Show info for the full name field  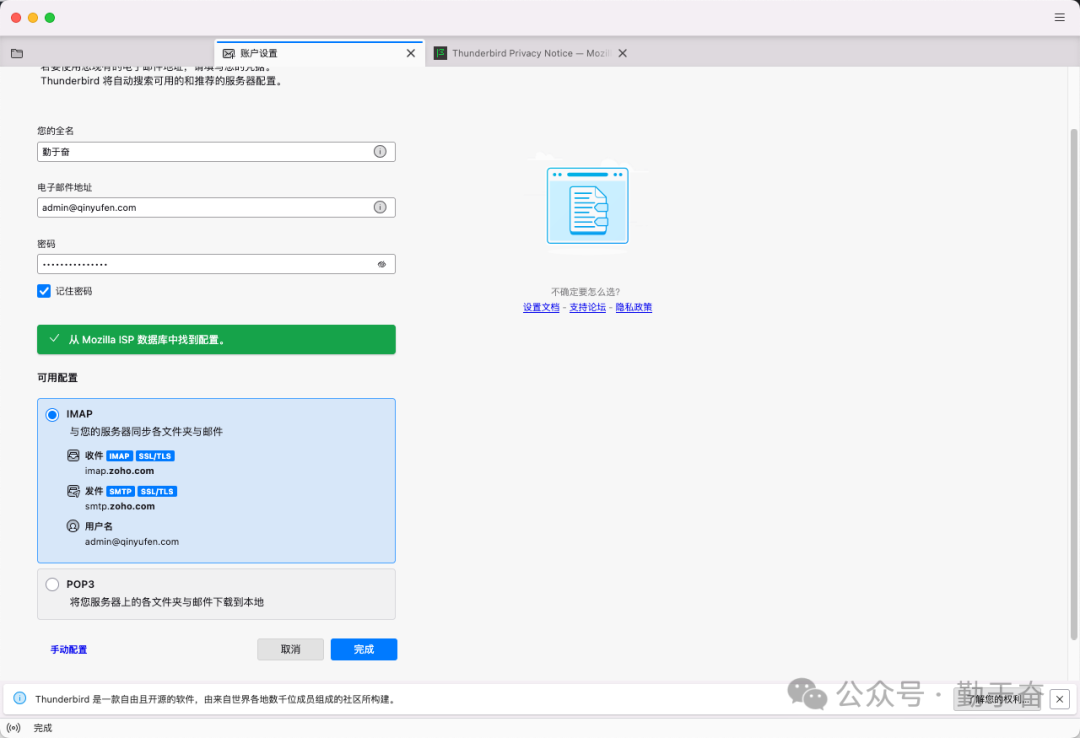point(380,152)
